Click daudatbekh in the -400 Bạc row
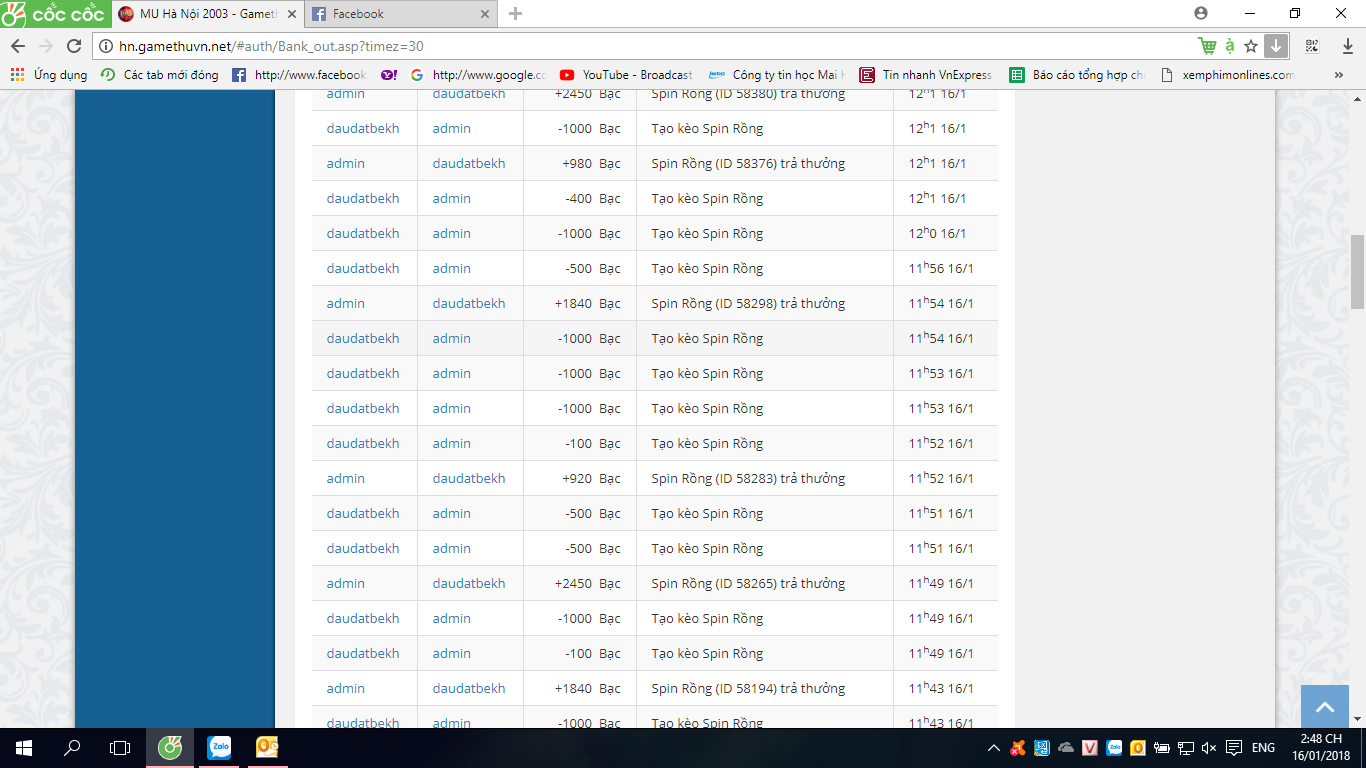 click(x=362, y=198)
